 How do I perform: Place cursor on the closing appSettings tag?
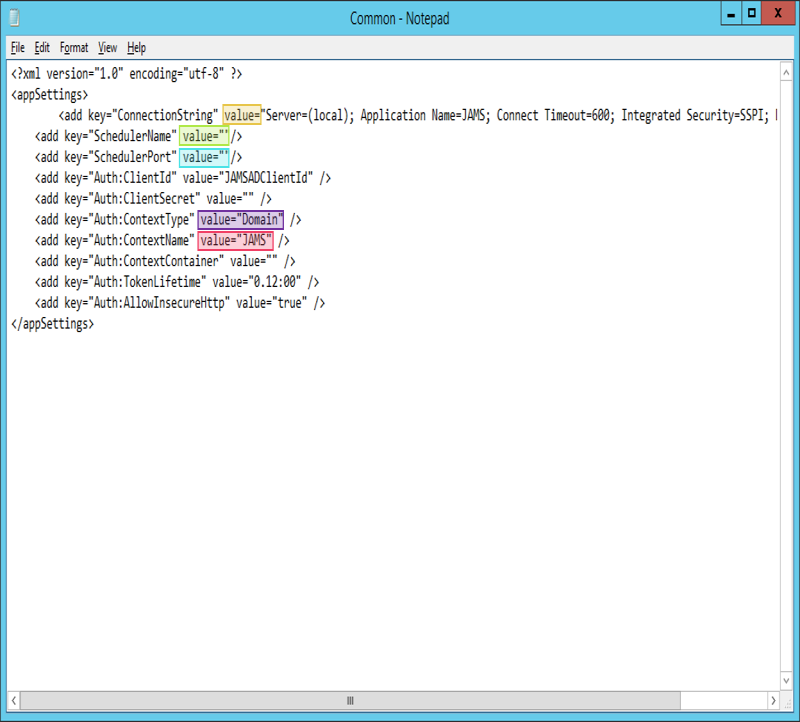click(x=52, y=324)
